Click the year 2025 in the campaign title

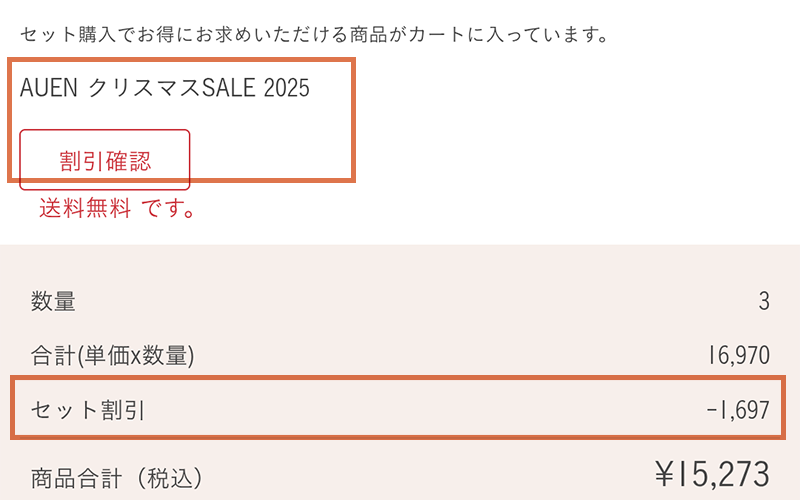pyautogui.click(x=287, y=88)
